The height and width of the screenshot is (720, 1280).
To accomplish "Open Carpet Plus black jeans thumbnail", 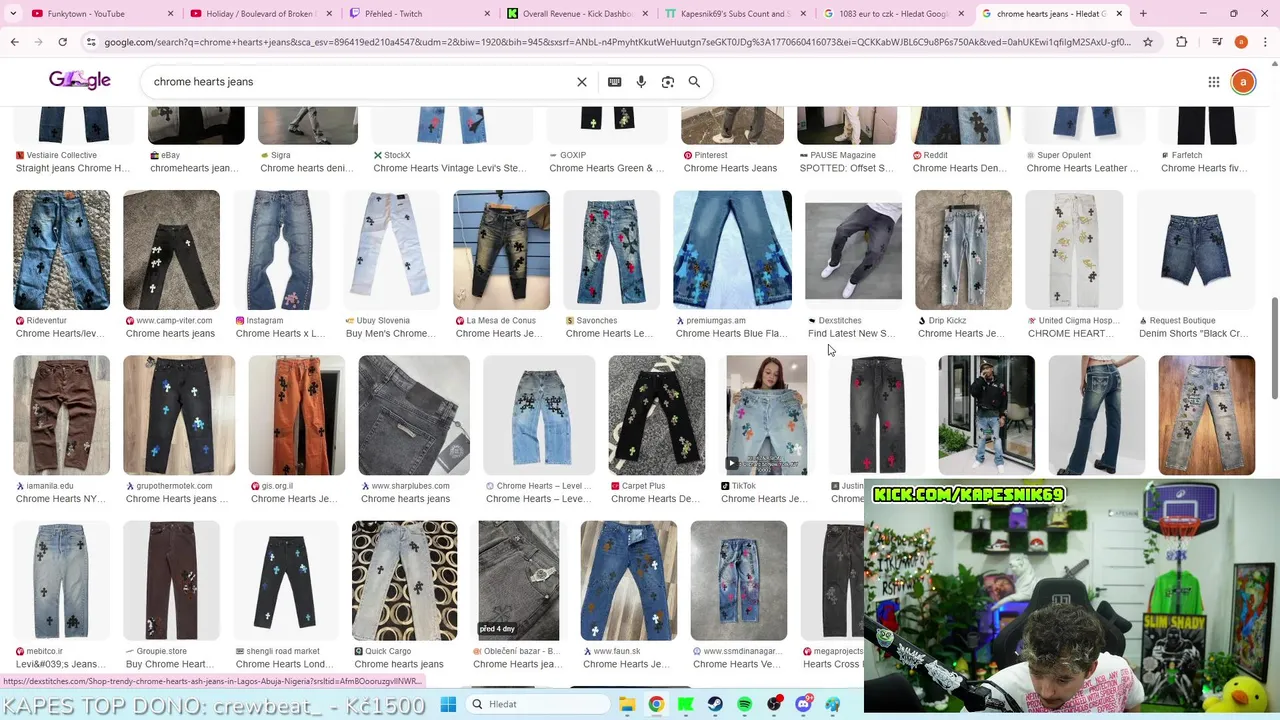I will (x=656, y=415).
